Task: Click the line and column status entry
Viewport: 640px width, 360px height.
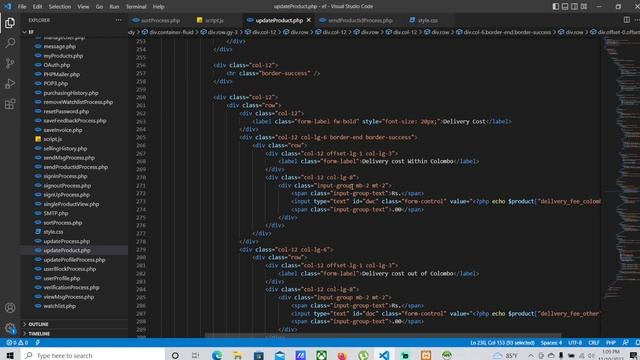Action: [502, 342]
